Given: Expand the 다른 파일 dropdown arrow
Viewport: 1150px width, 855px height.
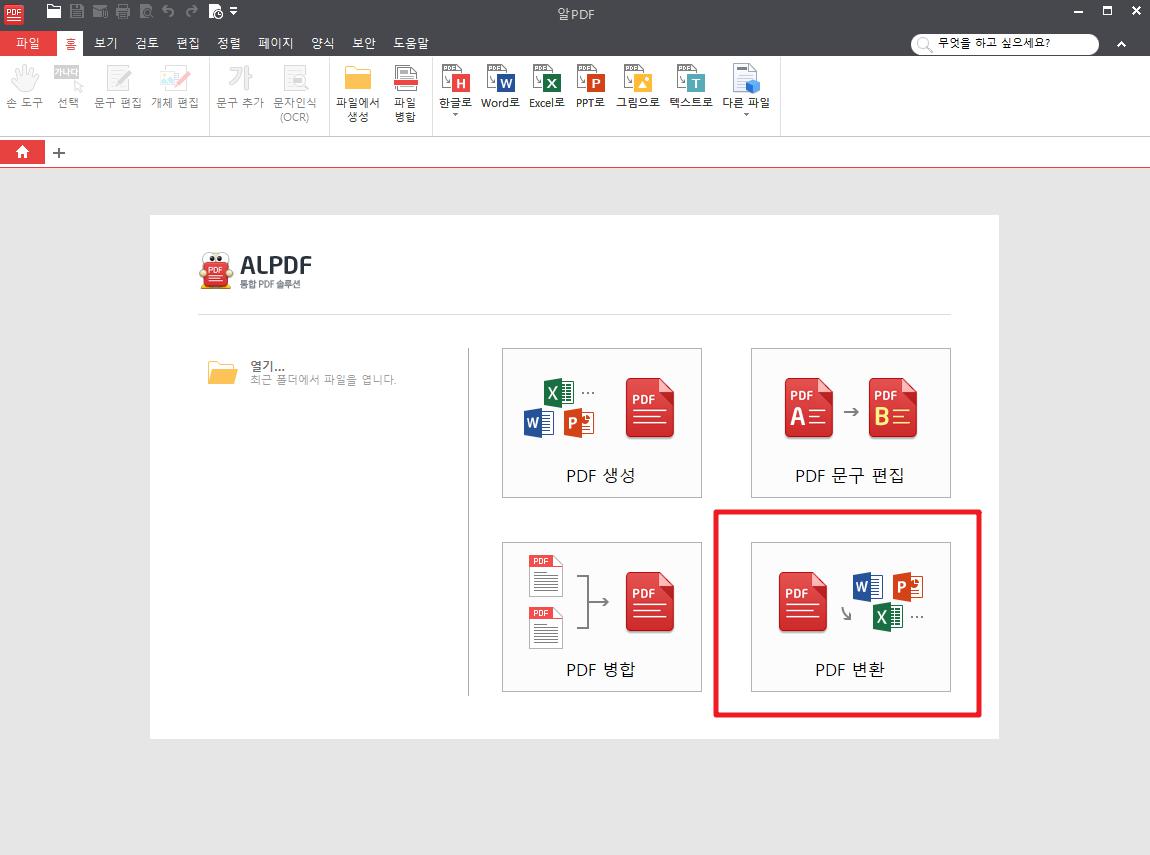Looking at the screenshot, I should pyautogui.click(x=746, y=114).
